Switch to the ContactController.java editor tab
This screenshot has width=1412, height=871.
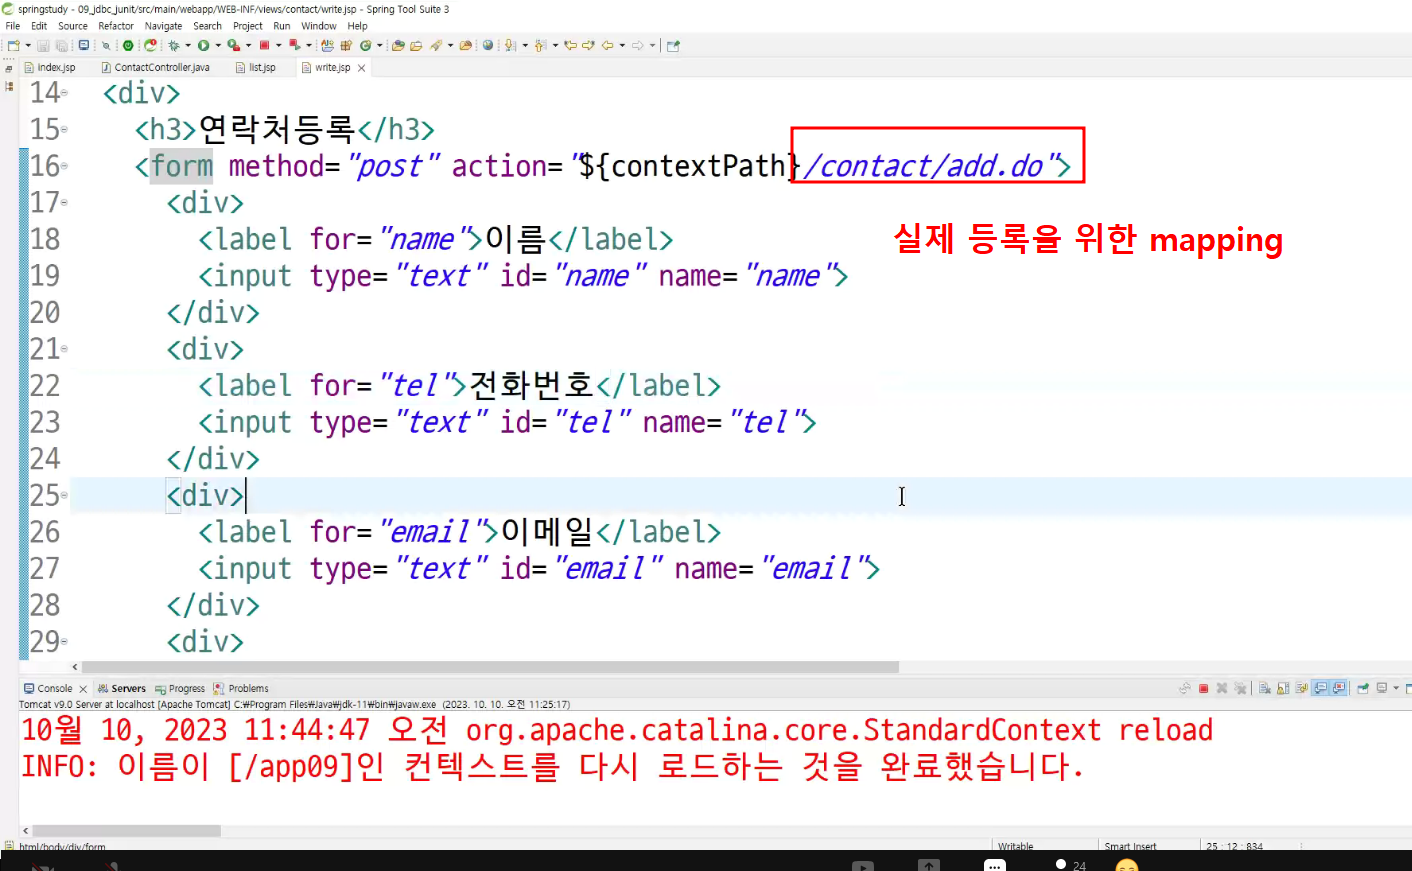156,67
